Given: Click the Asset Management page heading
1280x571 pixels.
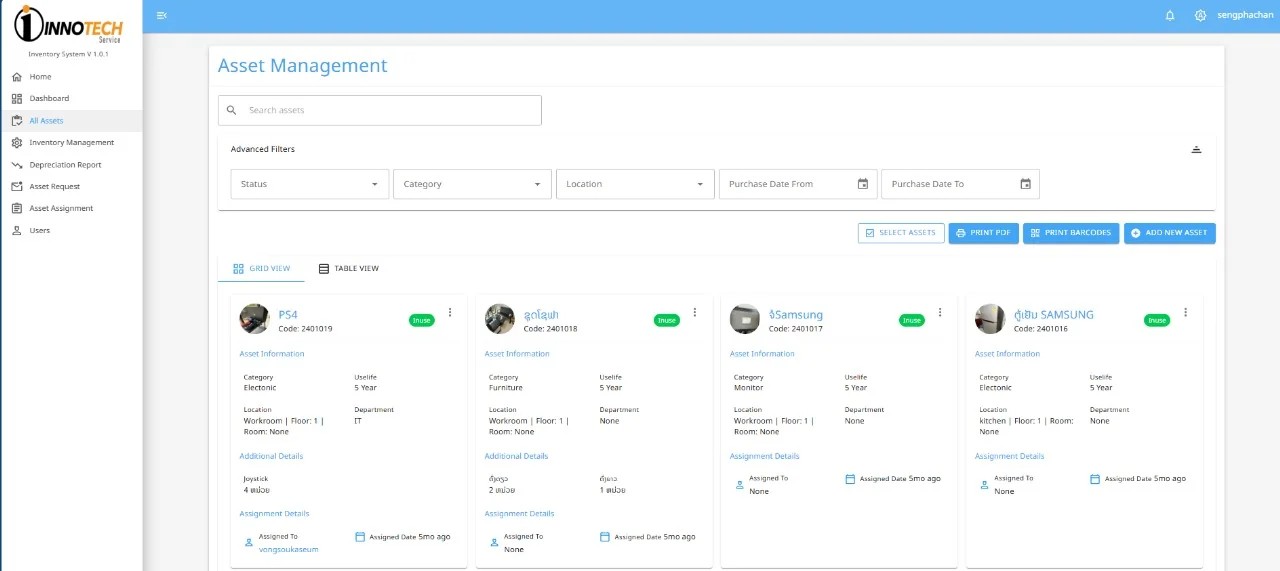Looking at the screenshot, I should (x=303, y=66).
